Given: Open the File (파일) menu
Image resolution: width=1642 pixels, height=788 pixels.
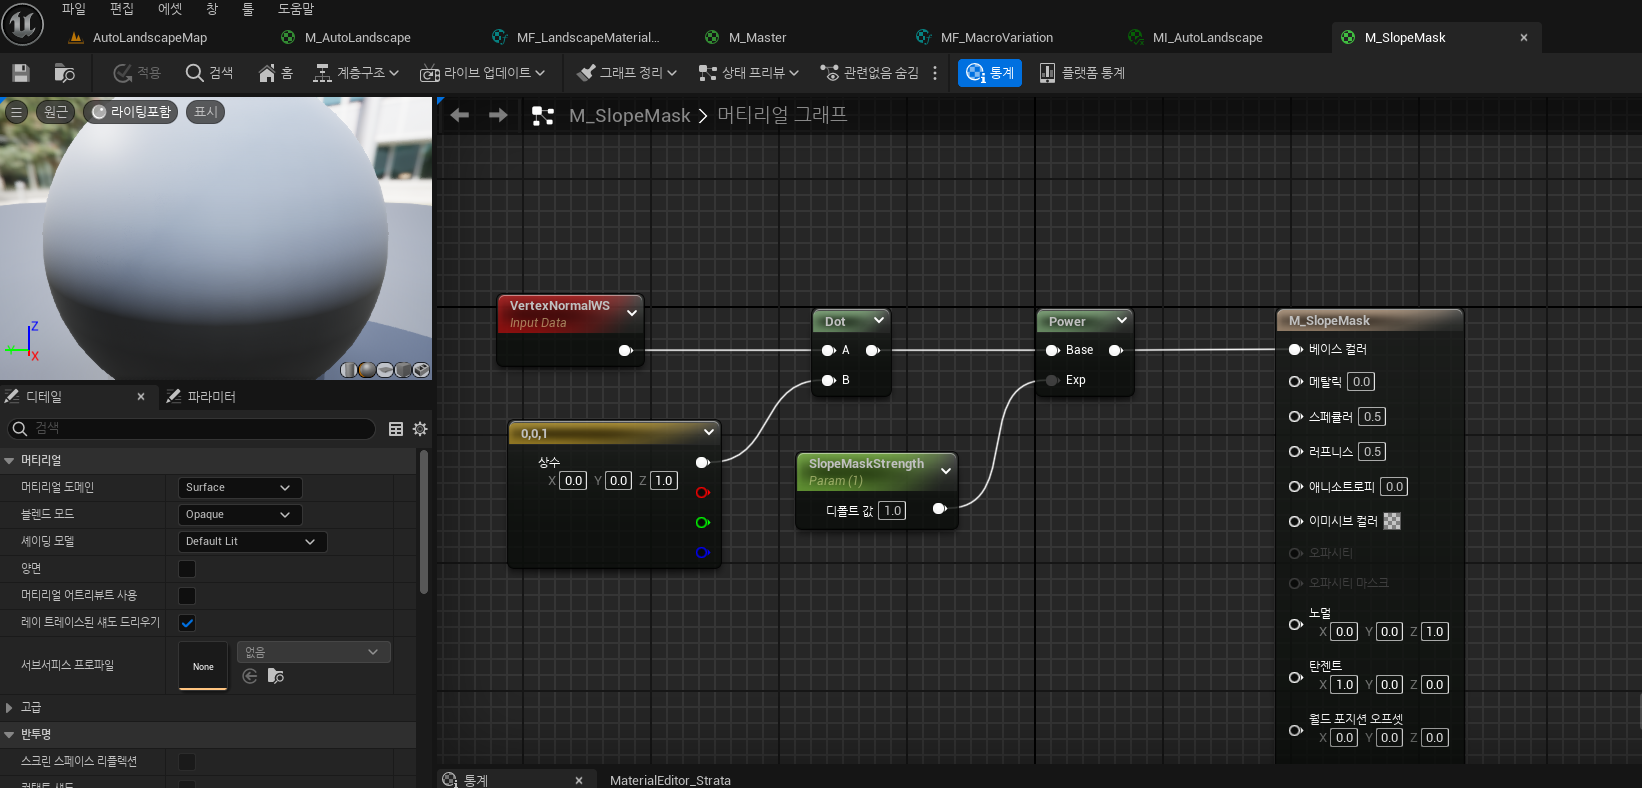Looking at the screenshot, I should click(x=74, y=9).
